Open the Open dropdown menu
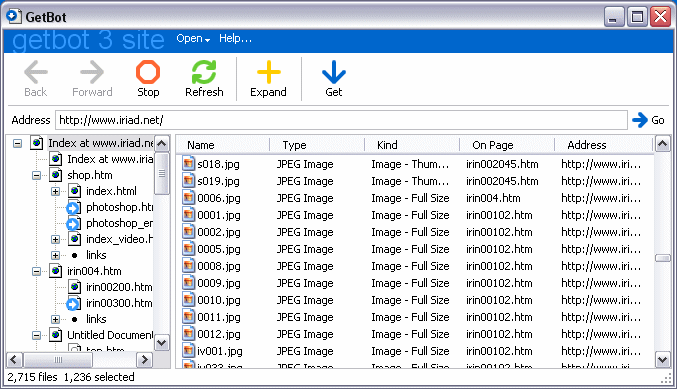677x389 pixels. (193, 38)
